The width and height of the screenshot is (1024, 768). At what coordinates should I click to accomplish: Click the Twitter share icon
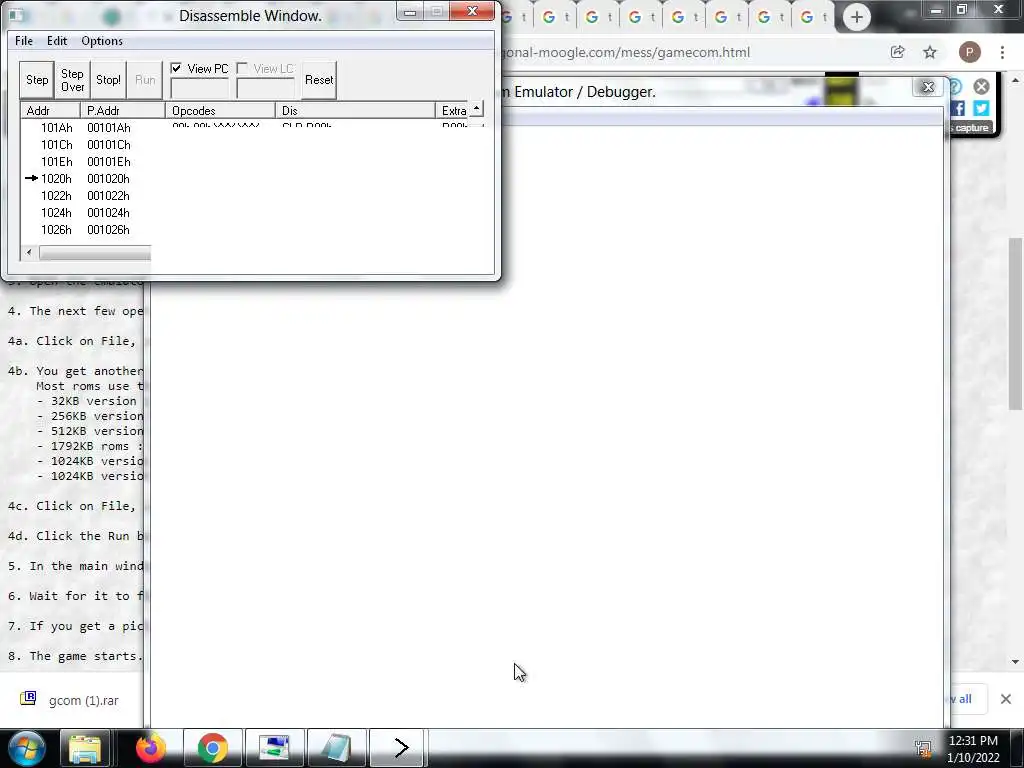(x=981, y=108)
